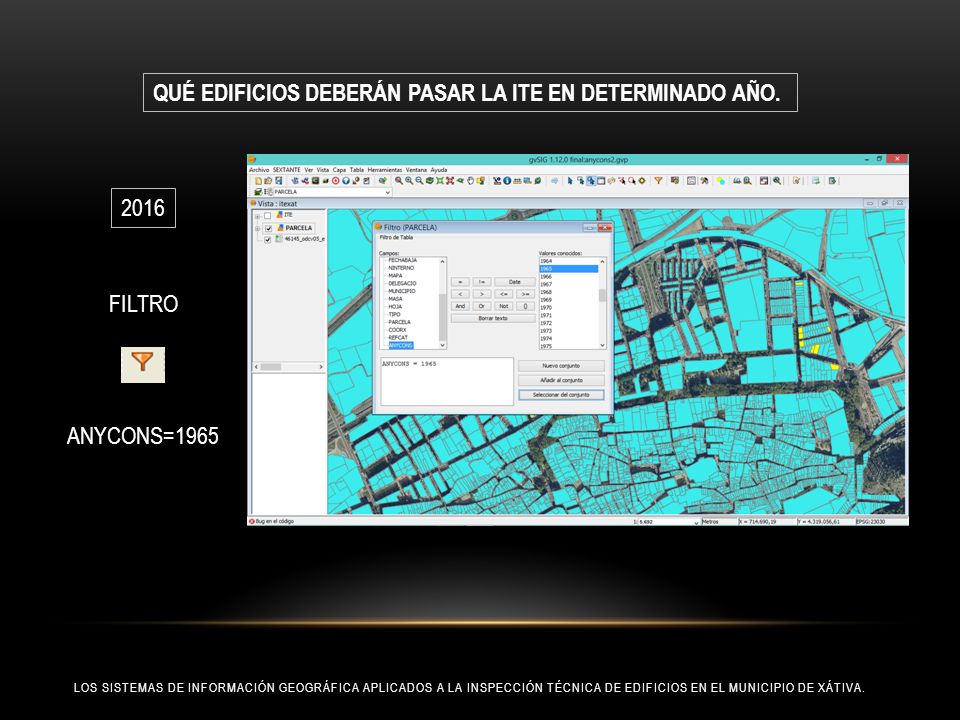This screenshot has width=960, height=720.
Task: Click the Campos list scrollbar thumb
Action: pos(443,317)
